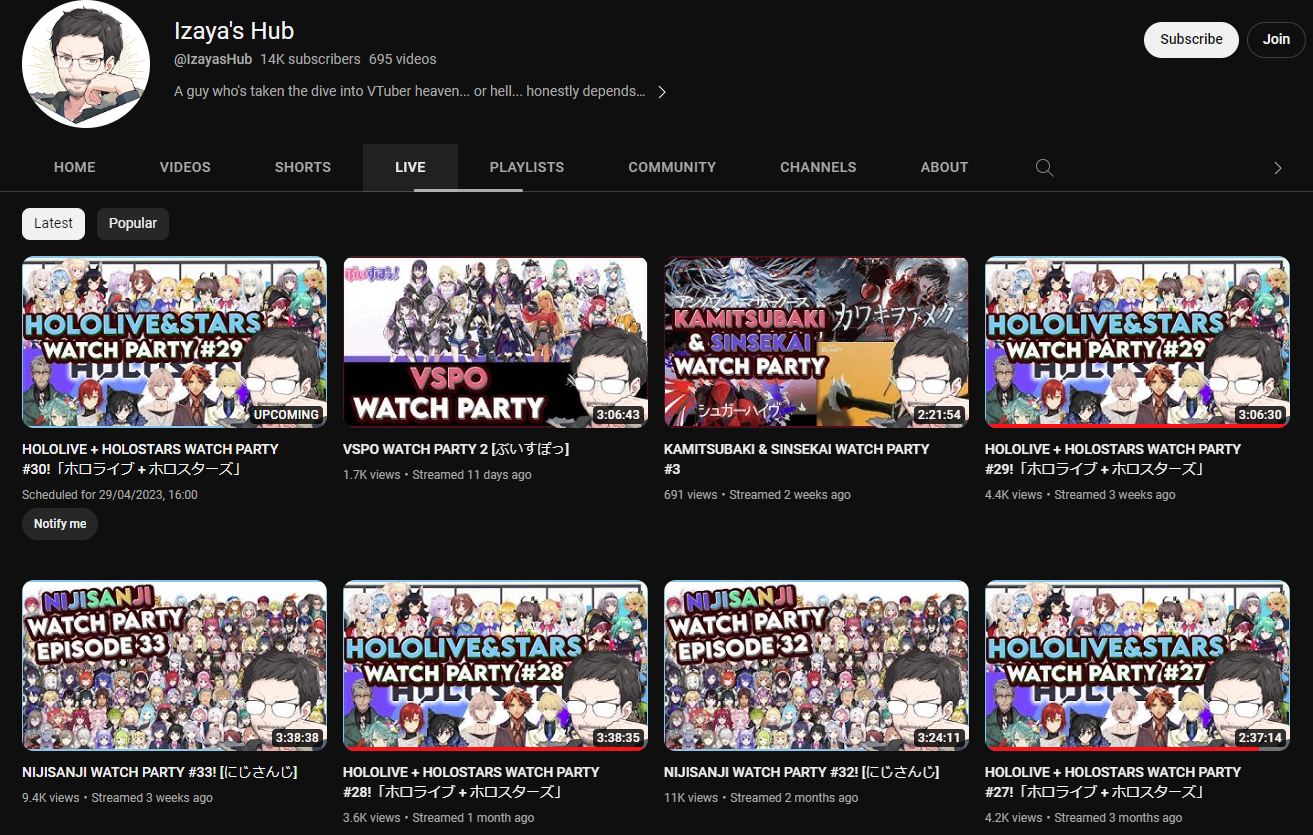The height and width of the screenshot is (835, 1313).
Task: Click the 3:38:38 duration badge
Action: click(296, 738)
